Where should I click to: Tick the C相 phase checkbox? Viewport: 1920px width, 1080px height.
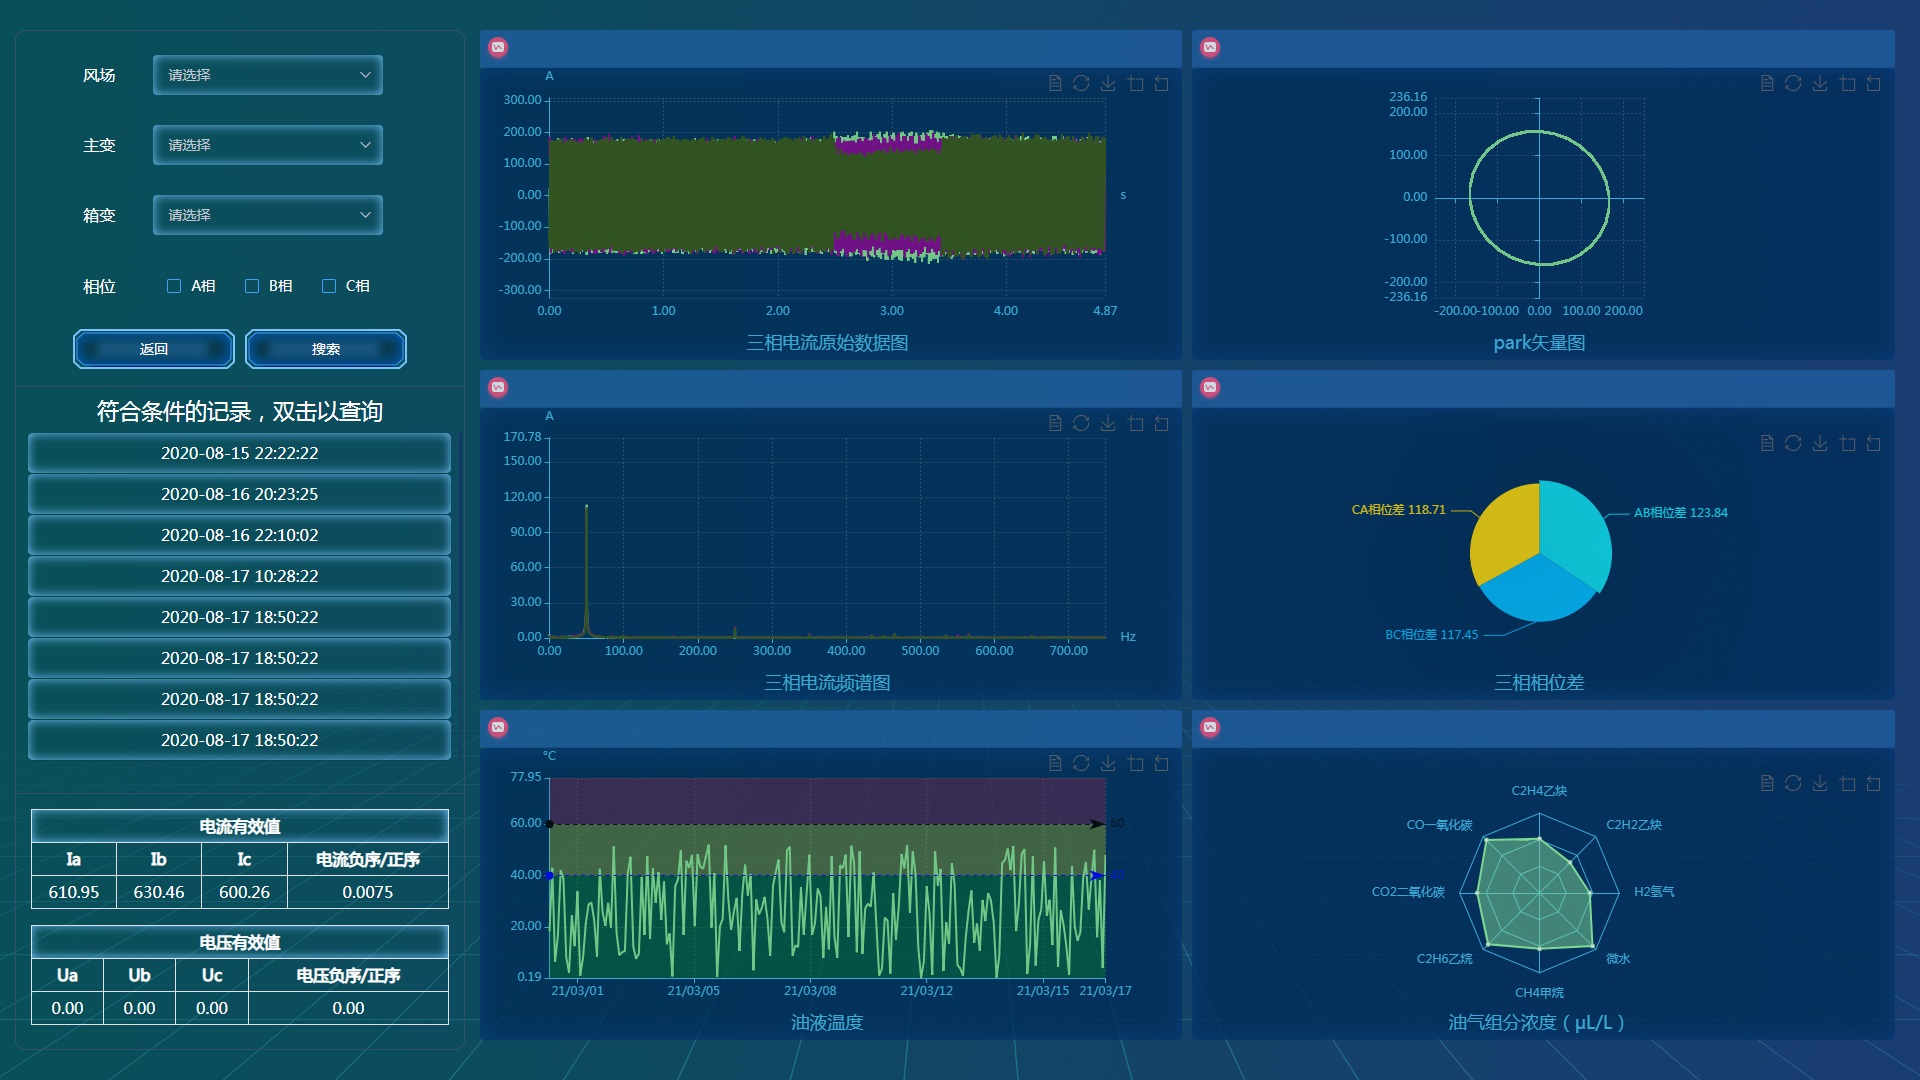pyautogui.click(x=329, y=286)
